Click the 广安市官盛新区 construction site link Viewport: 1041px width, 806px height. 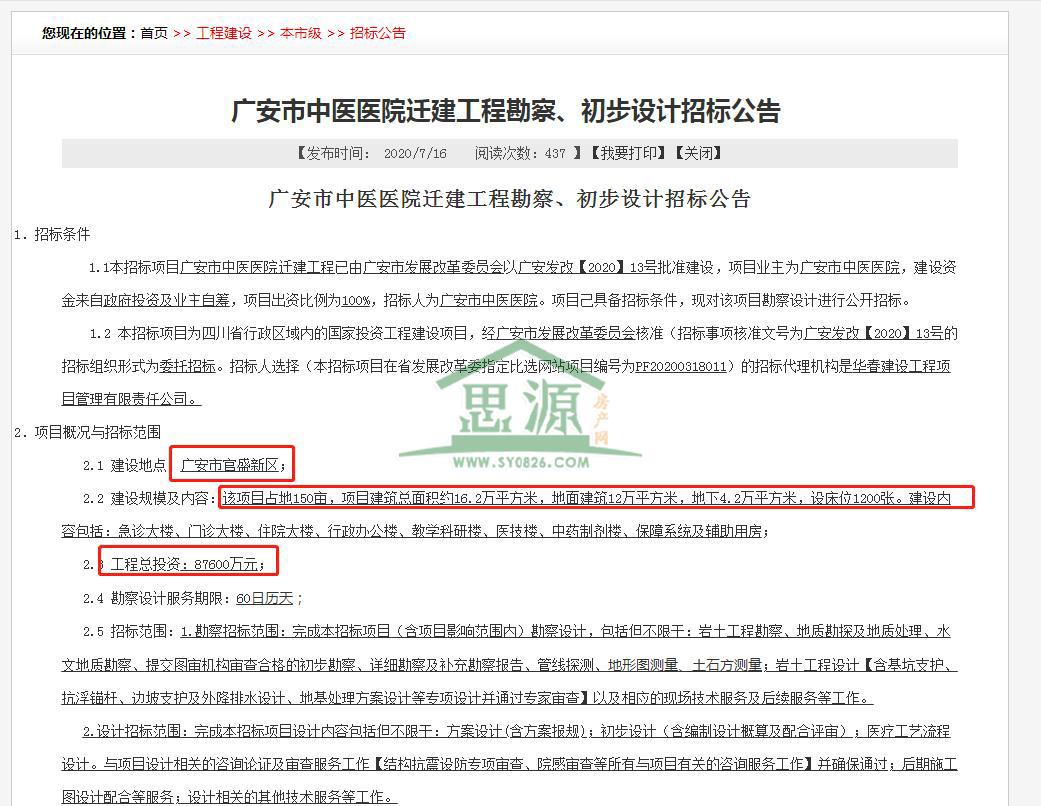pyautogui.click(x=232, y=463)
